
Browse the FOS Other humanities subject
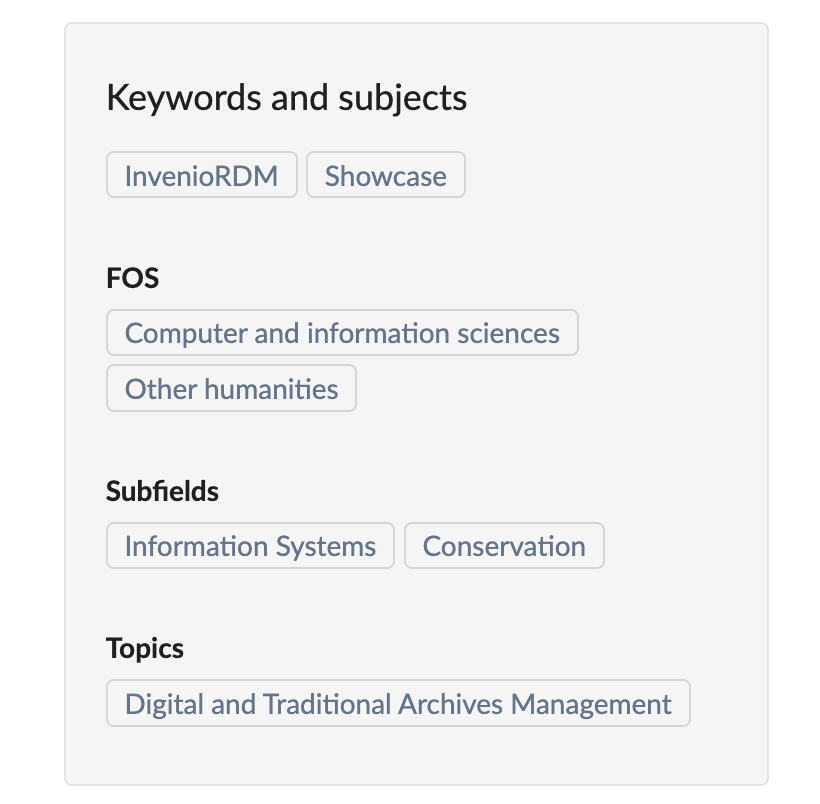click(x=231, y=388)
